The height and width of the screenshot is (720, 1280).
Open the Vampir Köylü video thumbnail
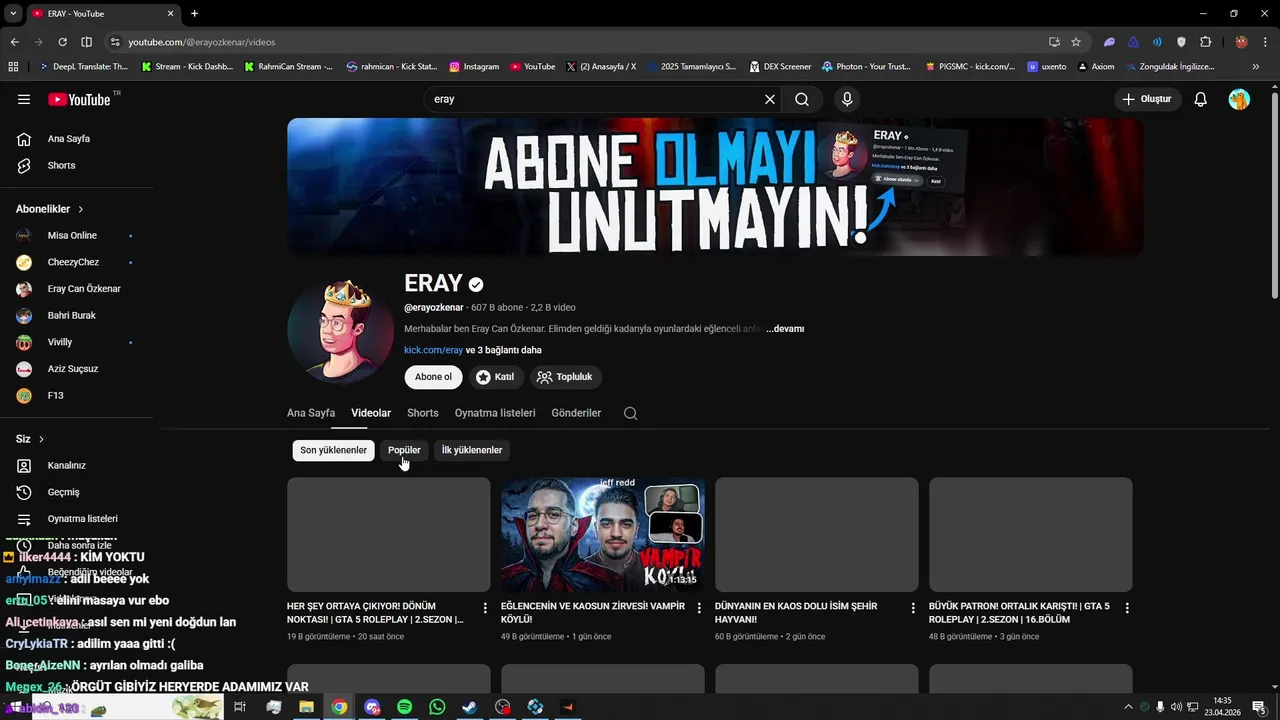tap(603, 534)
